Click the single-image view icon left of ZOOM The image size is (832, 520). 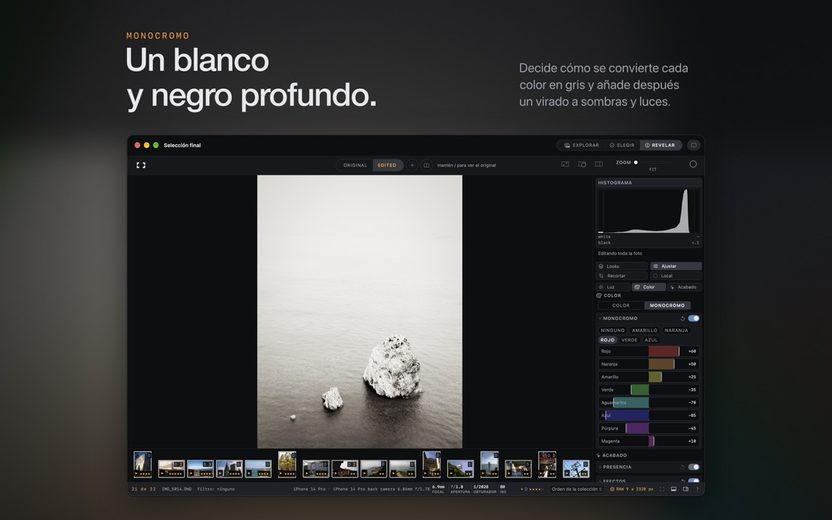pyautogui.click(x=565, y=164)
